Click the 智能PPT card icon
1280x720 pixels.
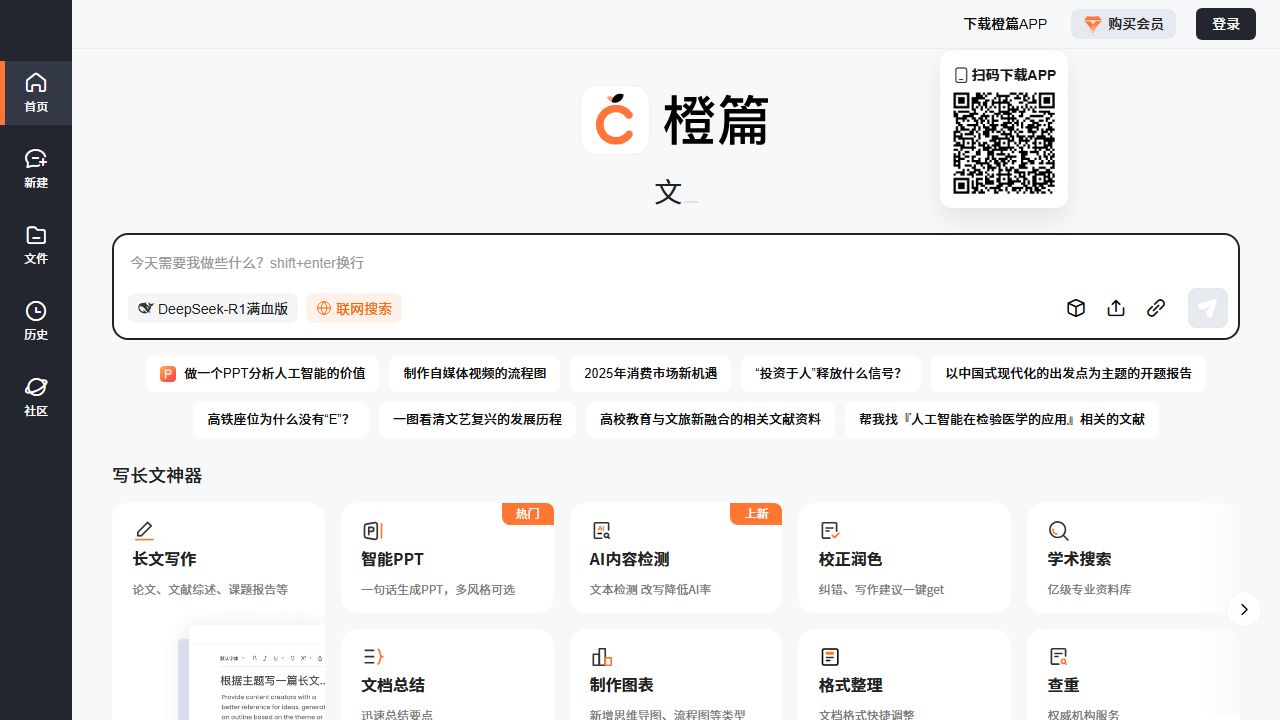[x=372, y=530]
